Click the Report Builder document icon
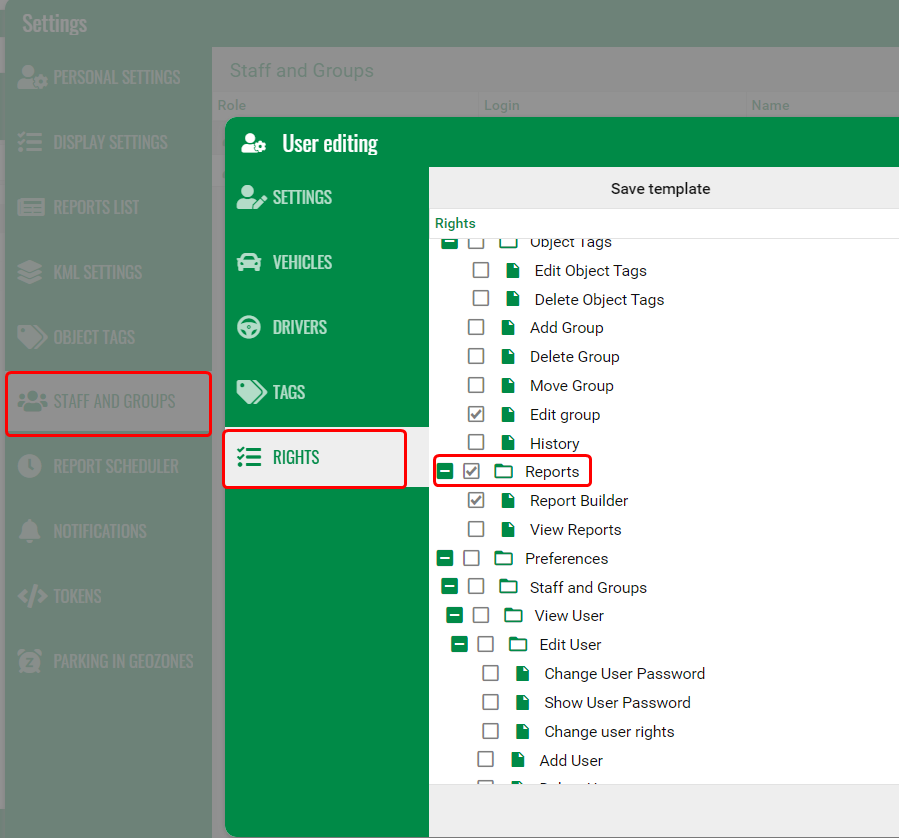Image resolution: width=899 pixels, height=838 pixels. (508, 500)
